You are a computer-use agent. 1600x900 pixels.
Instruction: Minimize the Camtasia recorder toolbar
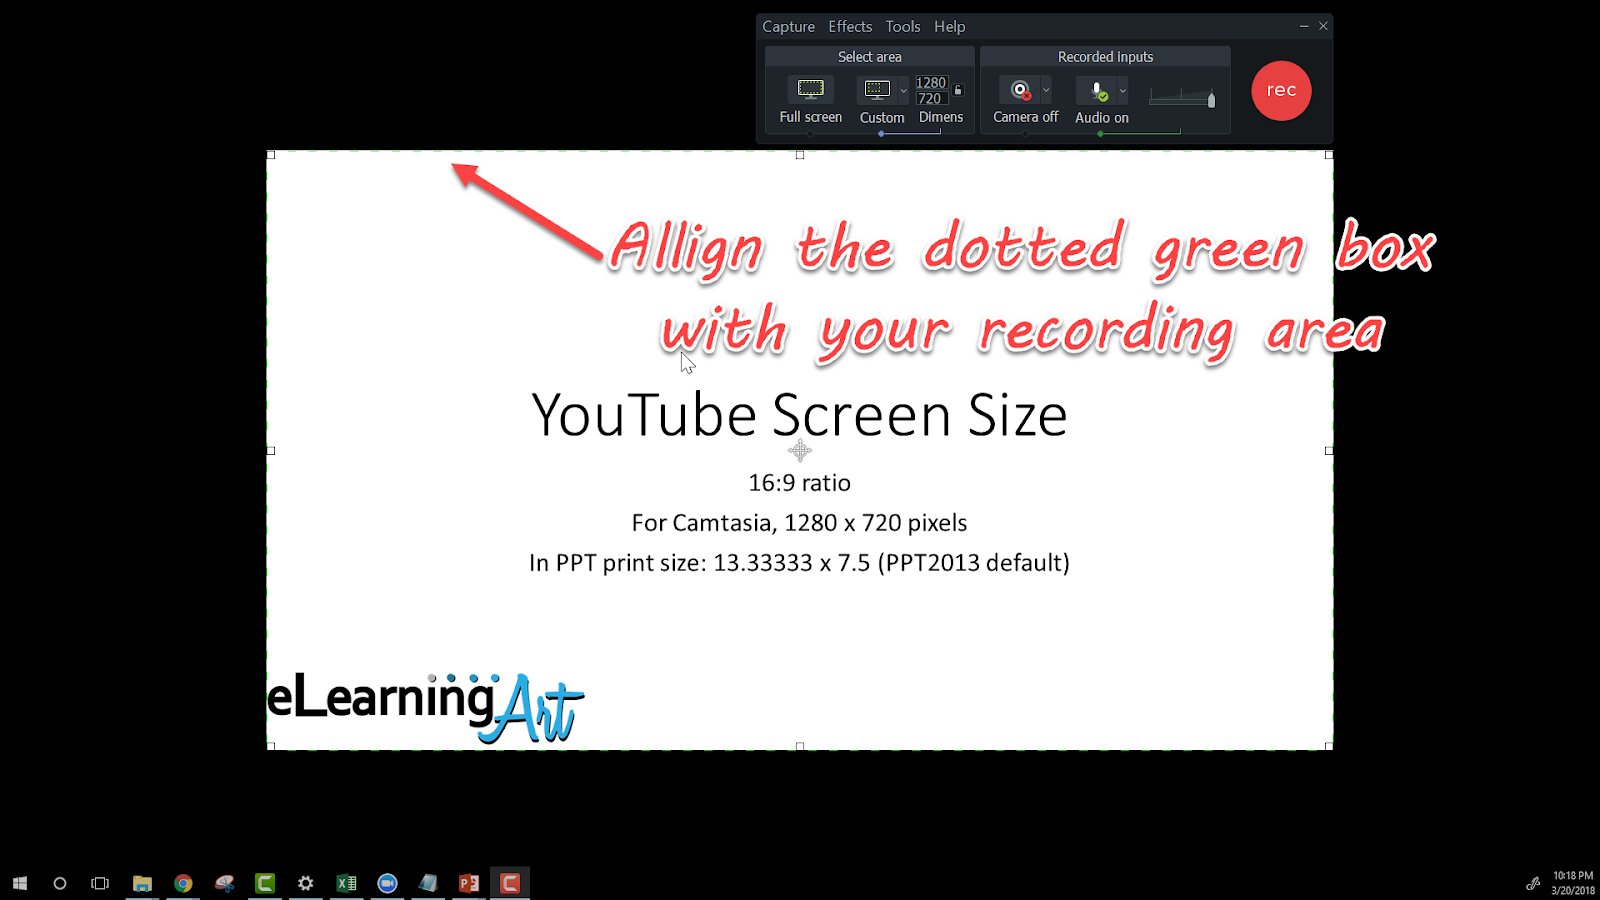pyautogui.click(x=1304, y=26)
